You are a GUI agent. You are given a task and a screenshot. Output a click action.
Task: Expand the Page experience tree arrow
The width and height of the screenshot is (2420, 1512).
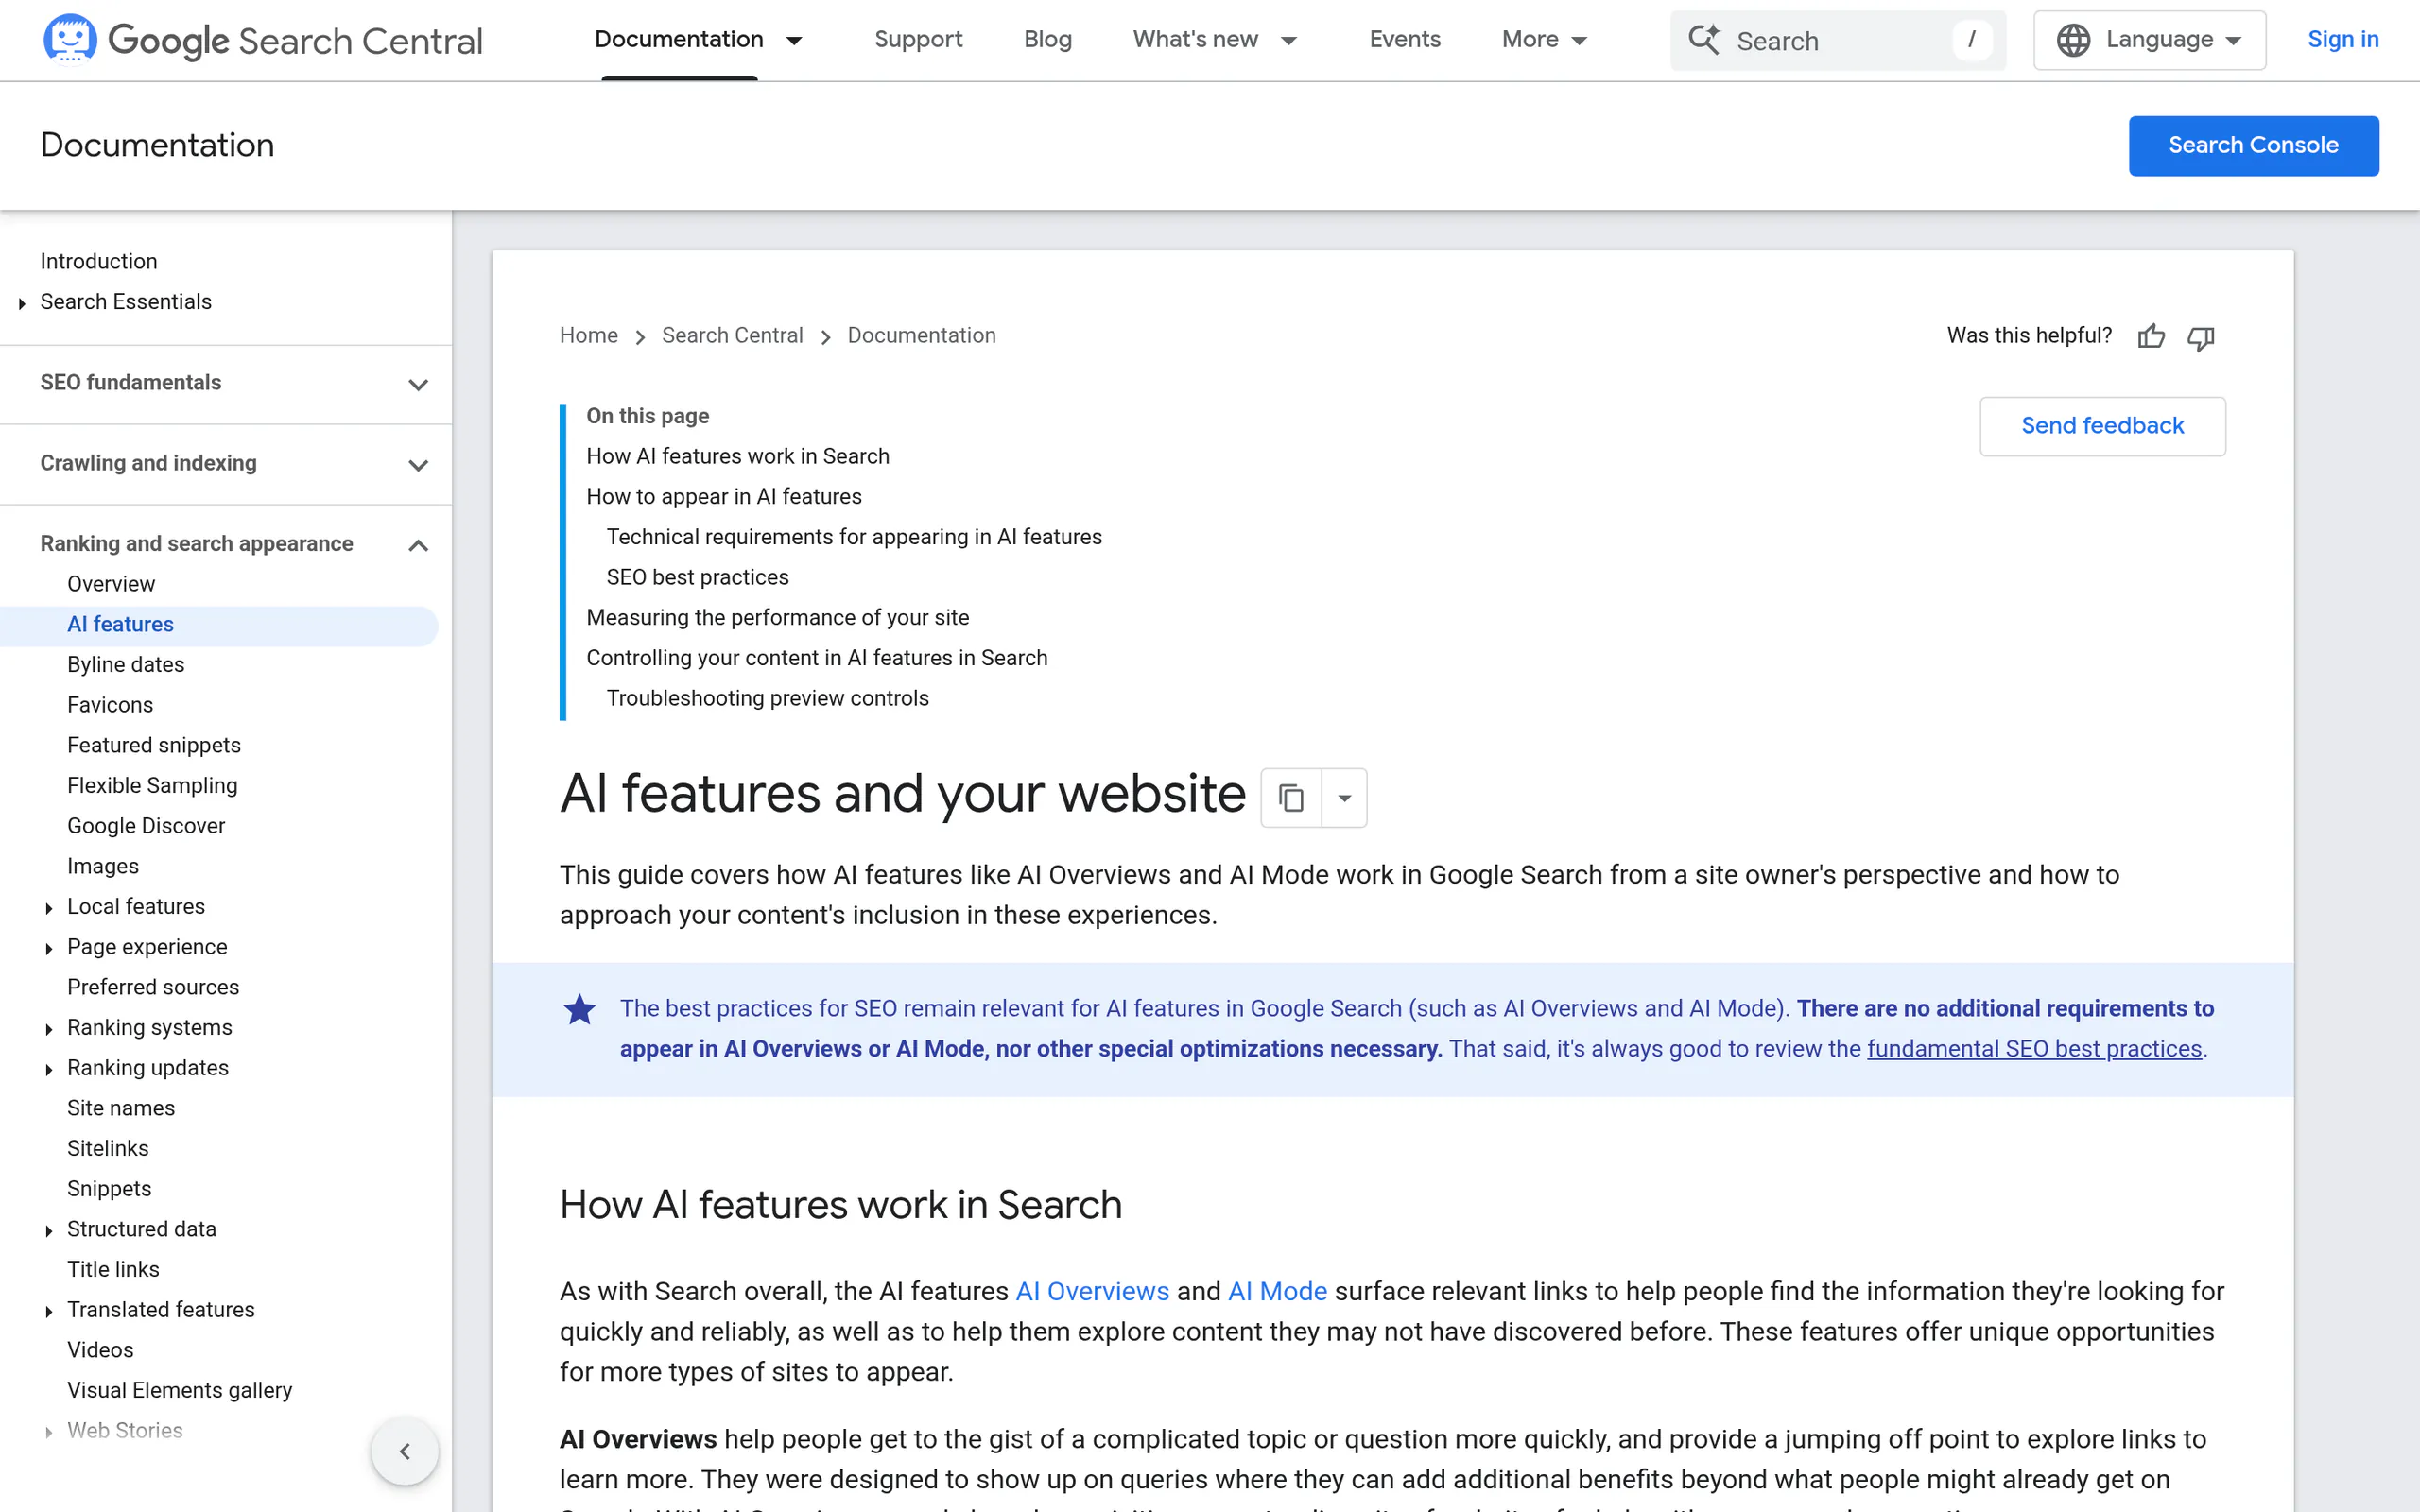49,948
